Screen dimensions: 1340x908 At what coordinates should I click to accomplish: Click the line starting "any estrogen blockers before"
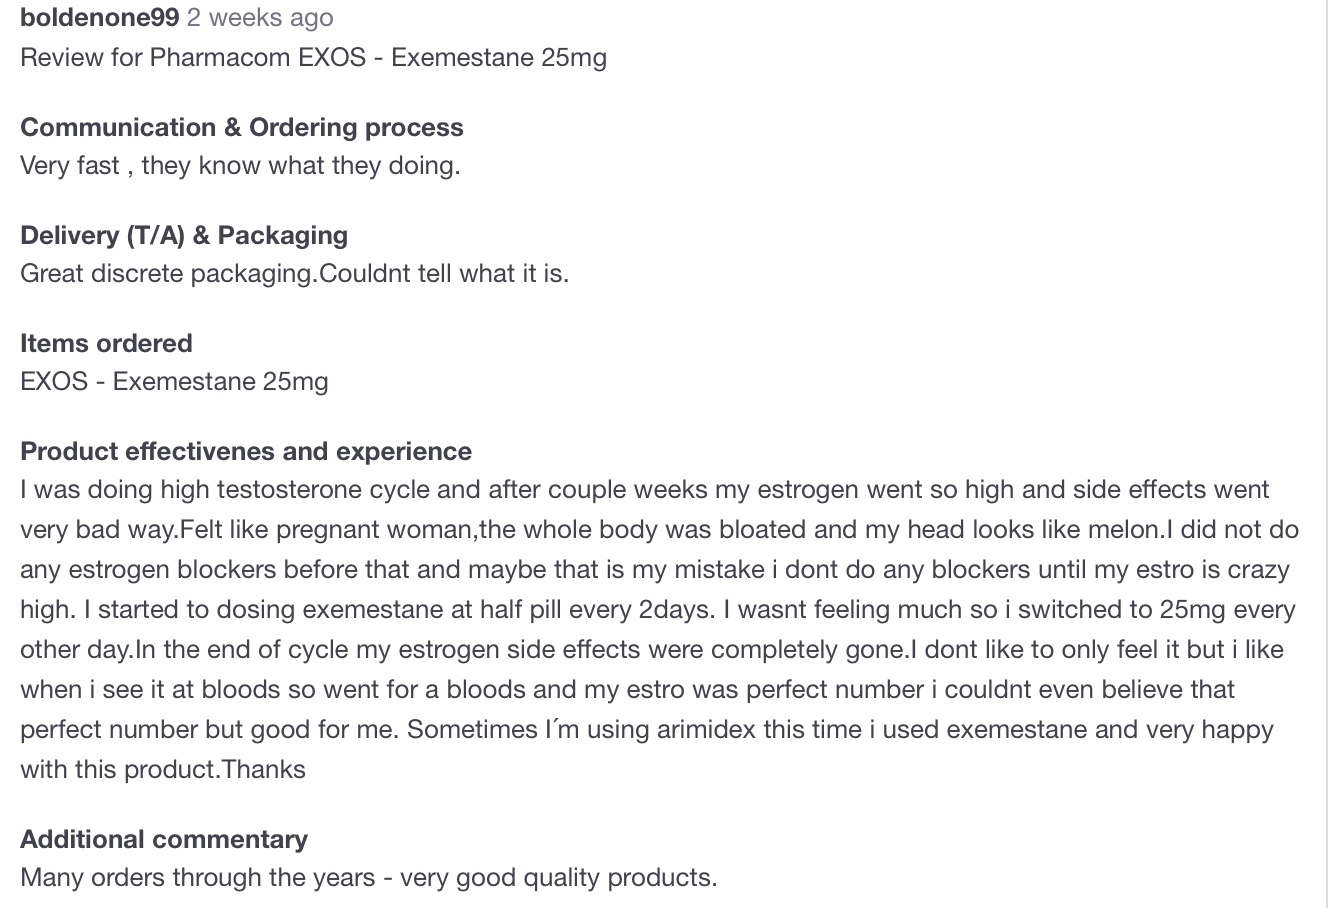click(x=655, y=570)
